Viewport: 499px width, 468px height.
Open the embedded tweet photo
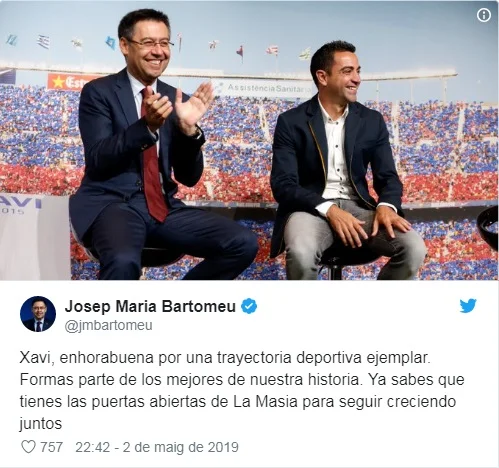pyautogui.click(x=249, y=140)
